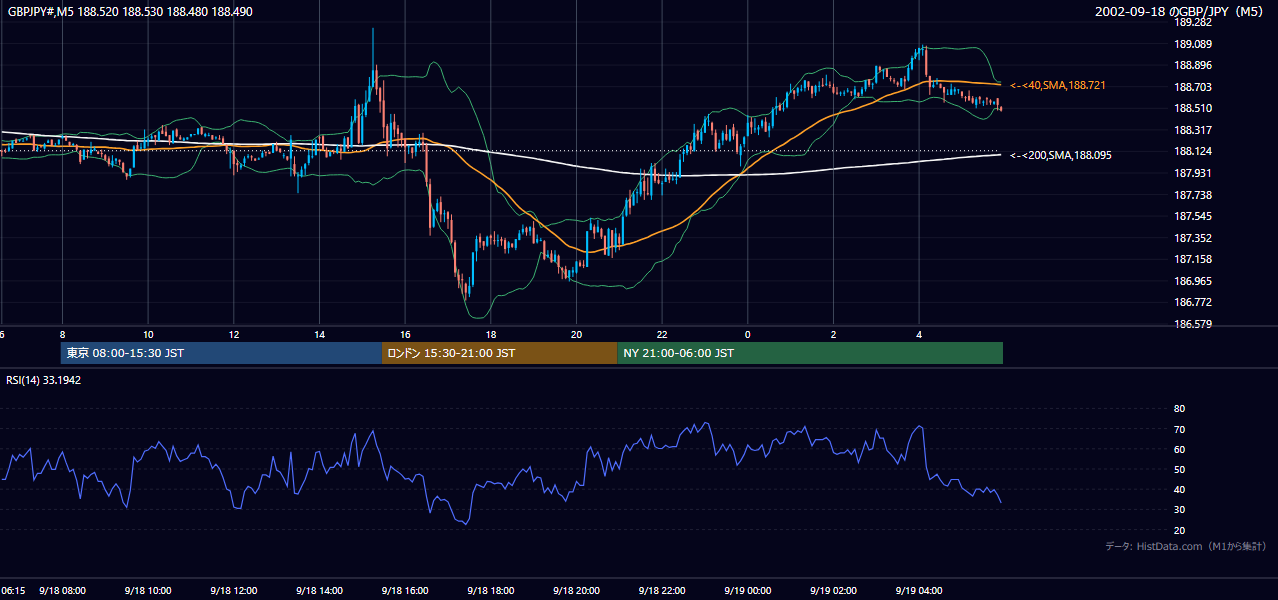Click the RSI(14) 33.1942 indicator label
Image resolution: width=1278 pixels, height=600 pixels.
(44, 380)
